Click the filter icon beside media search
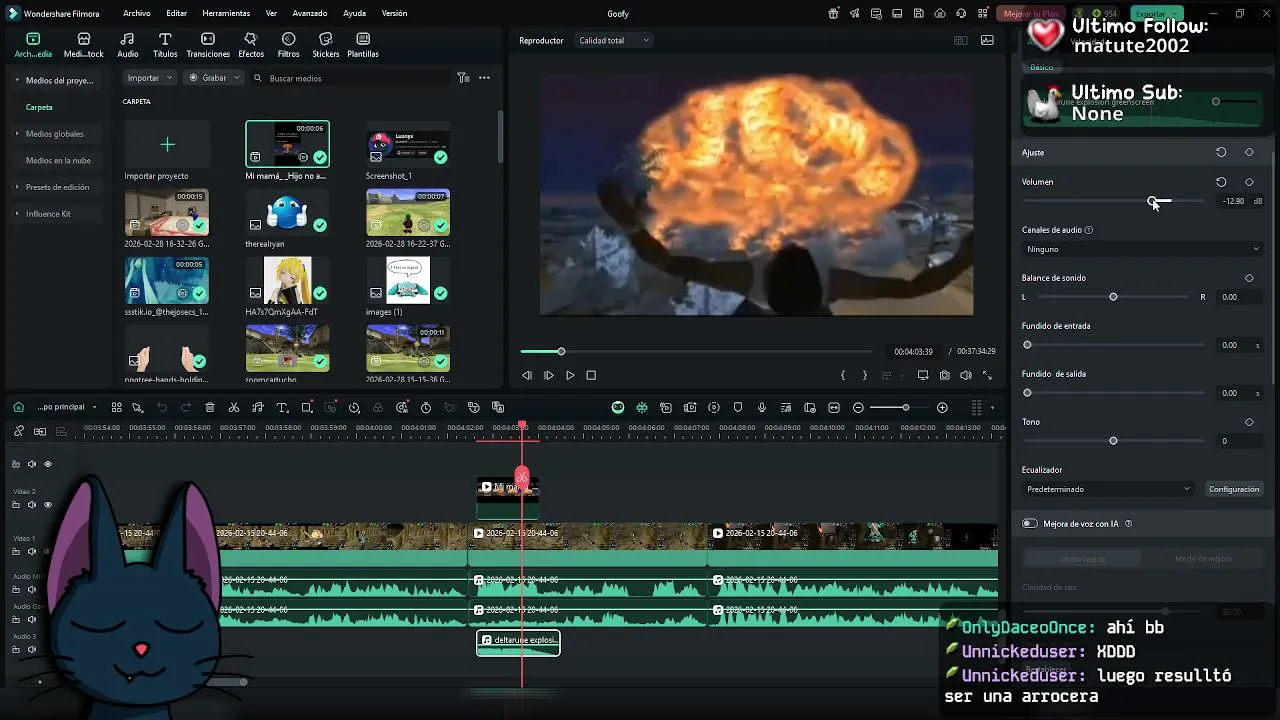 click(x=463, y=78)
